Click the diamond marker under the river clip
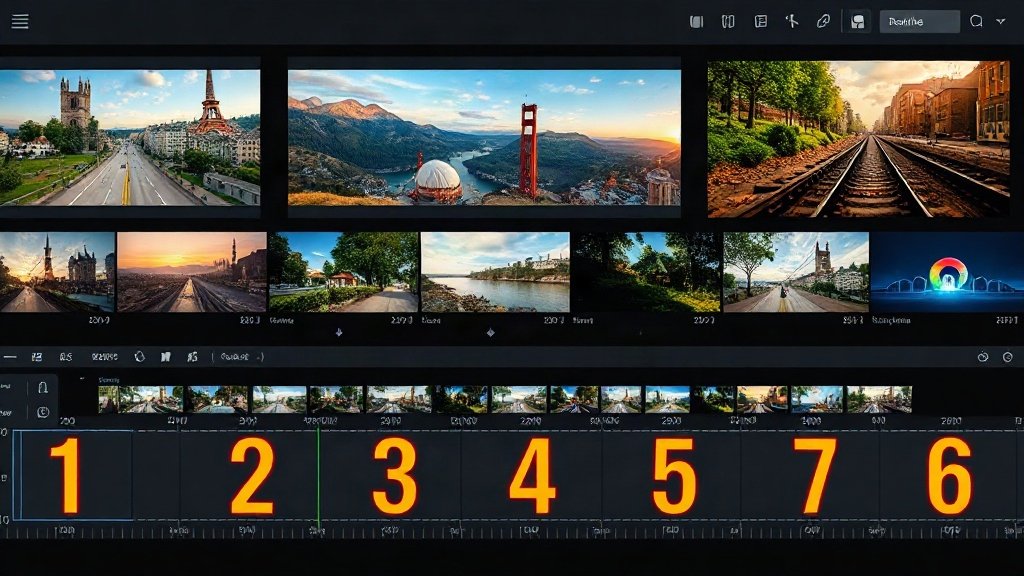The width and height of the screenshot is (1024, 576). (490, 332)
